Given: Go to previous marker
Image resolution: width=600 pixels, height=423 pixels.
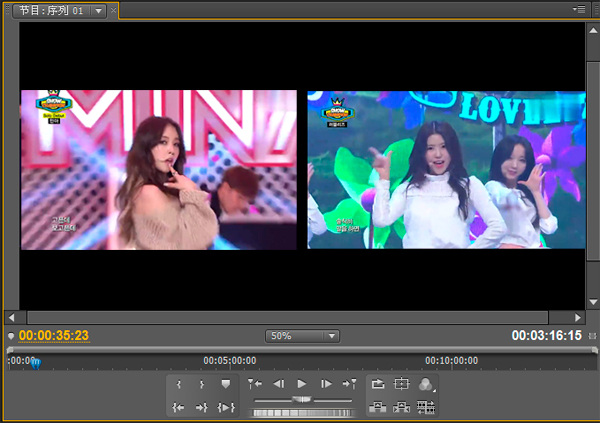Looking at the screenshot, I should 255,384.
